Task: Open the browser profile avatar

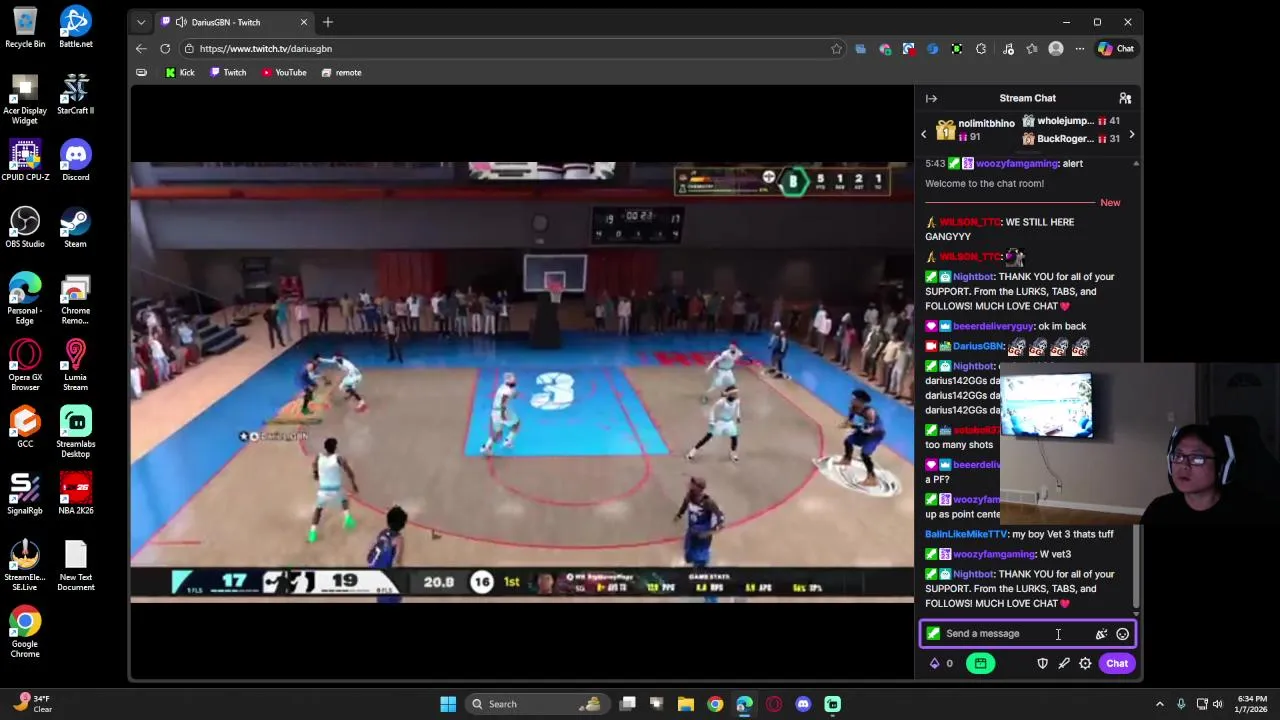Action: pos(1056,48)
